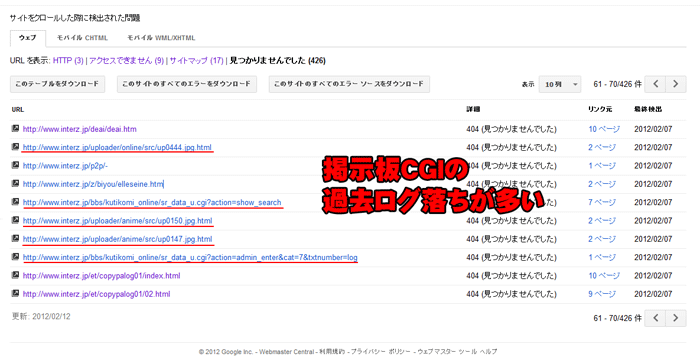Image resolution: width=700 pixels, height=360 pixels.
Task: Open the copypalog01/index.html URL link
Action: click(101, 276)
